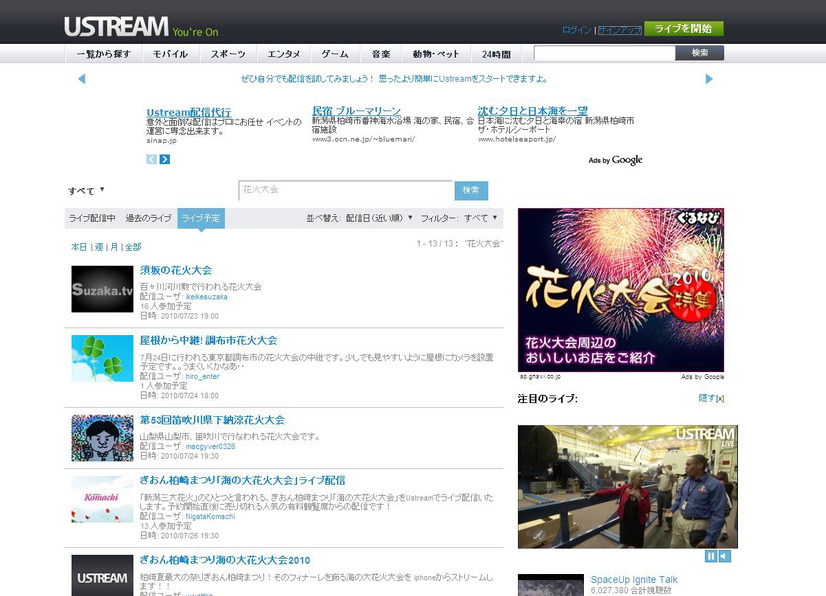Open the 音楽 category

point(381,54)
